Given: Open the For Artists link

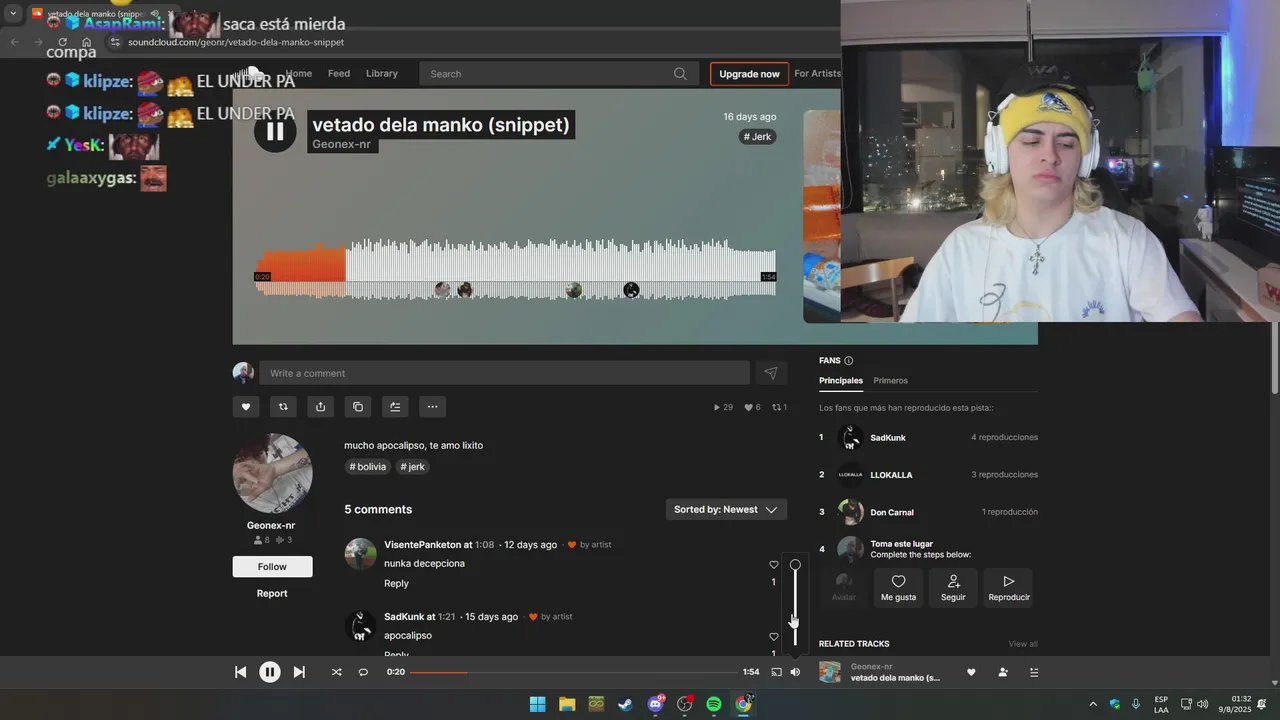Looking at the screenshot, I should coord(817,73).
